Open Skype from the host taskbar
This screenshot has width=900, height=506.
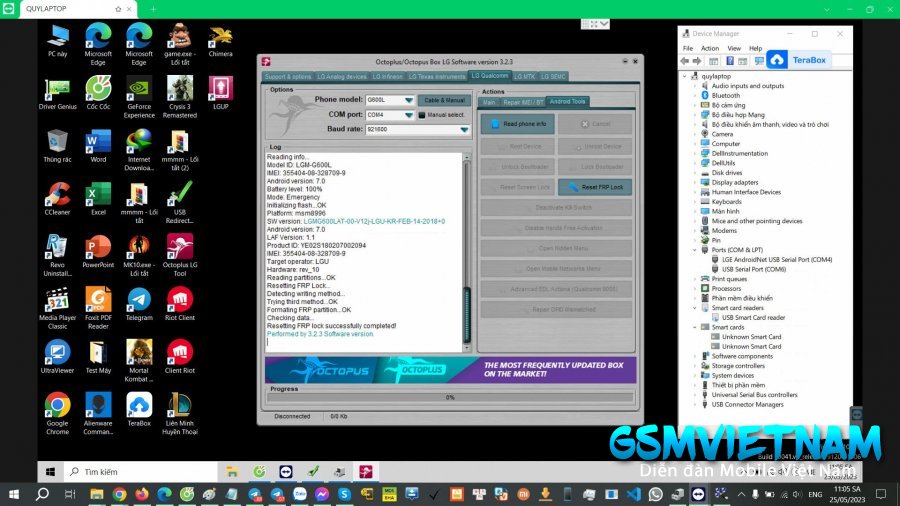[x=344, y=494]
